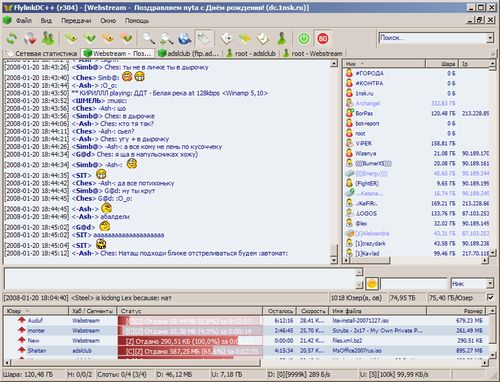Image resolution: width=500 pixels, height=382 pixels.
Task: Open the Окно menu
Action: click(x=108, y=21)
